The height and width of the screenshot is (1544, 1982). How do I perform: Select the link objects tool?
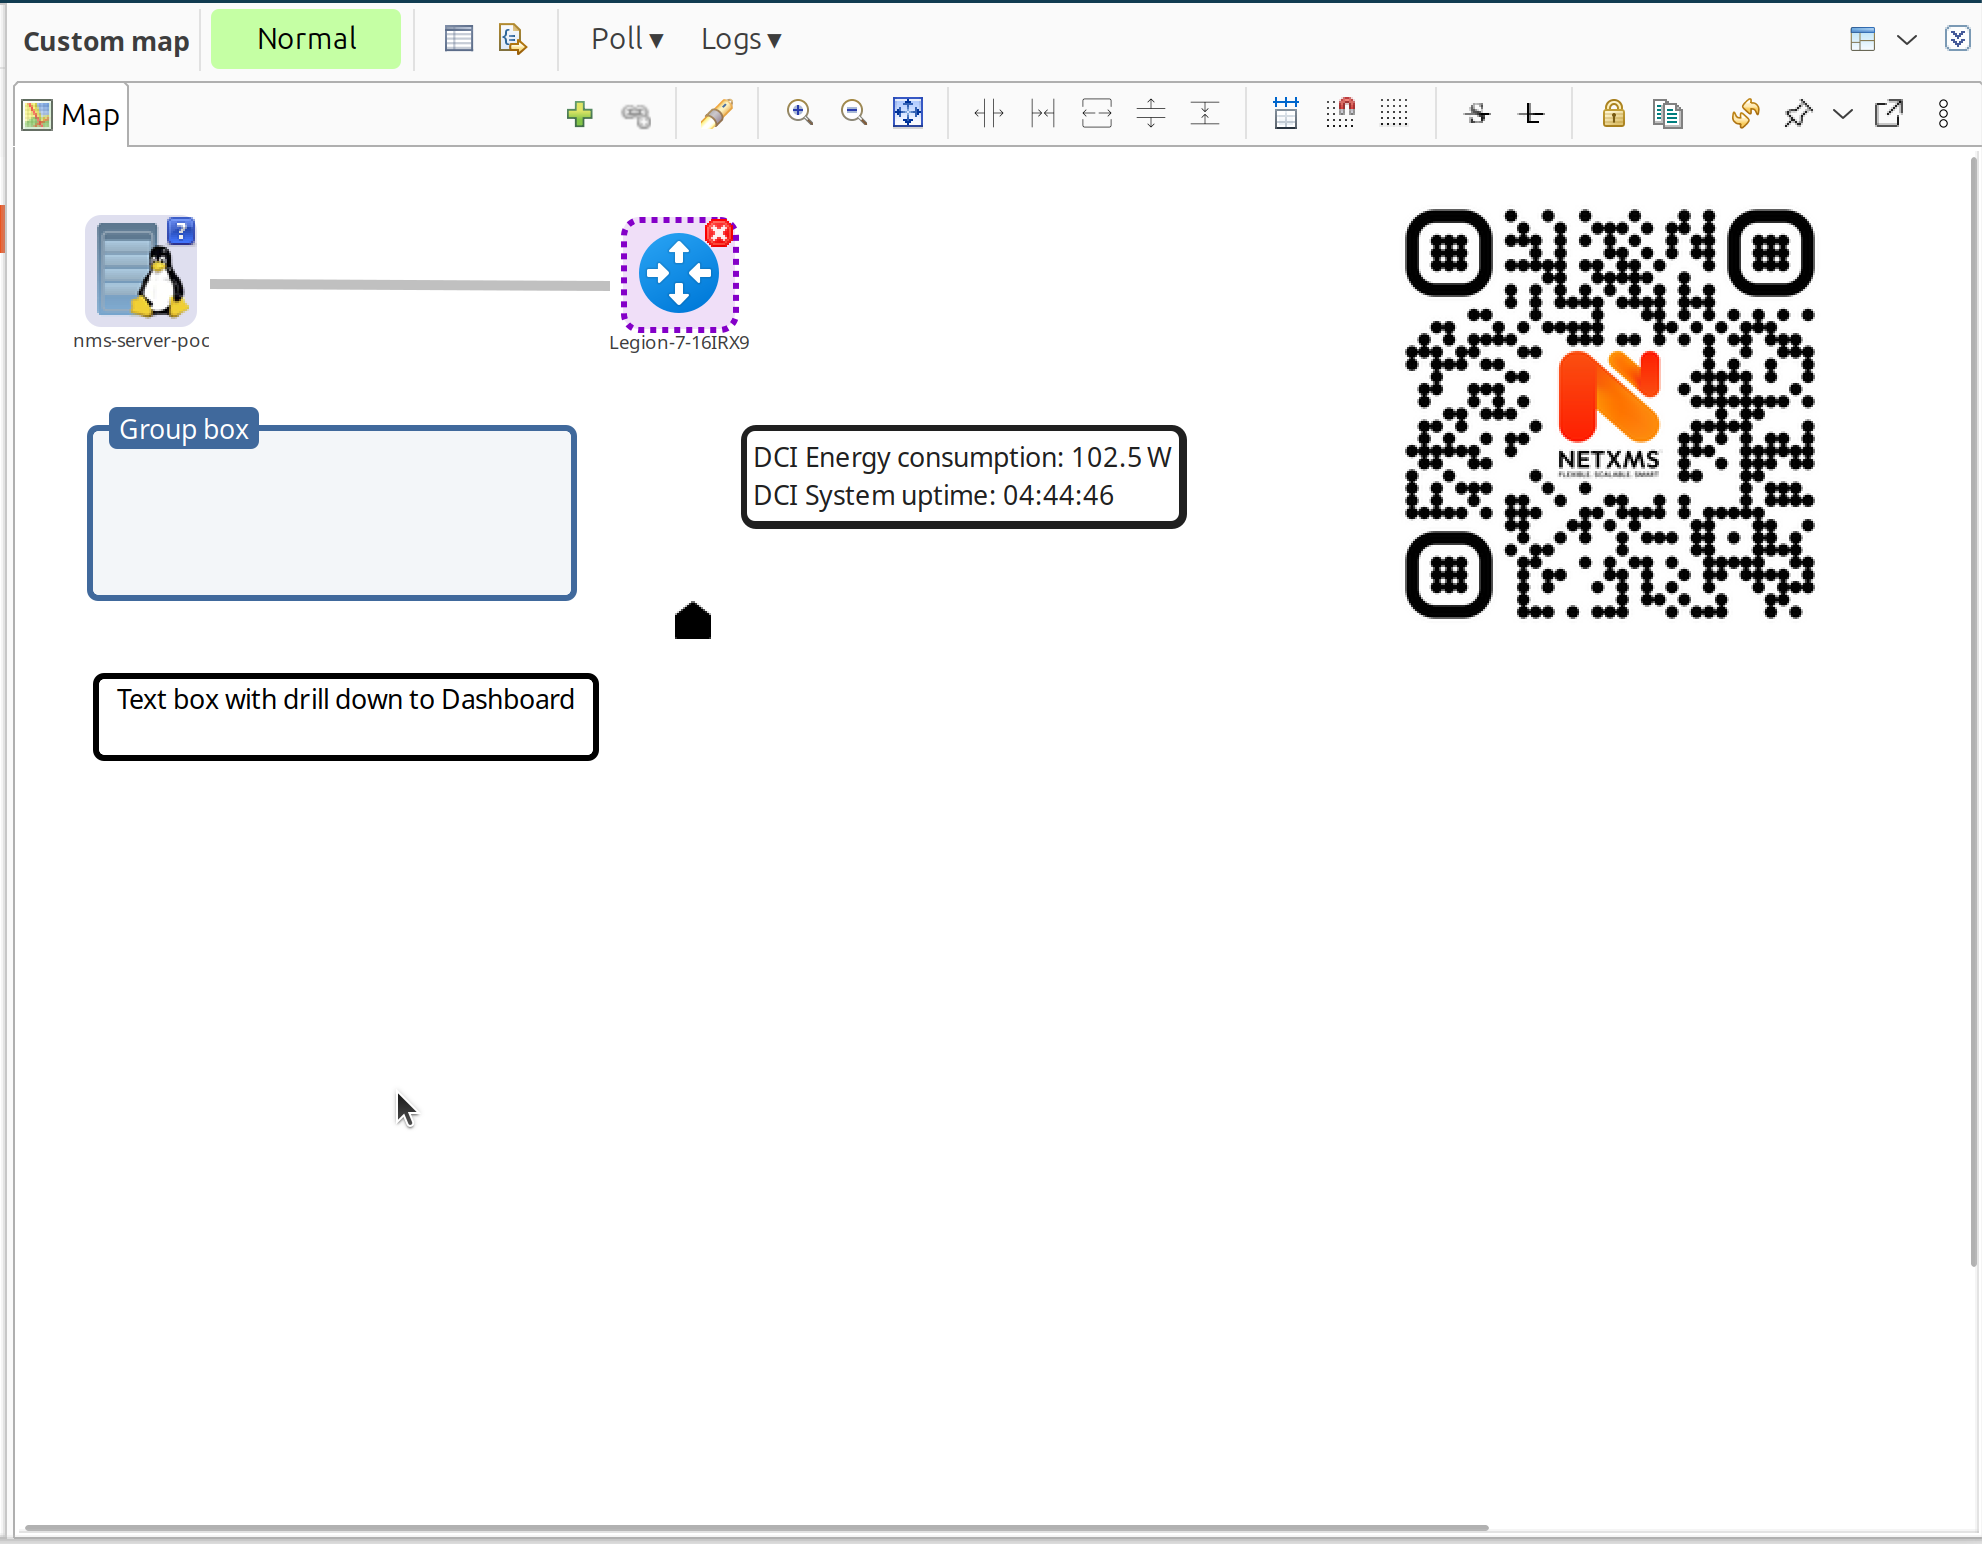[x=635, y=114]
